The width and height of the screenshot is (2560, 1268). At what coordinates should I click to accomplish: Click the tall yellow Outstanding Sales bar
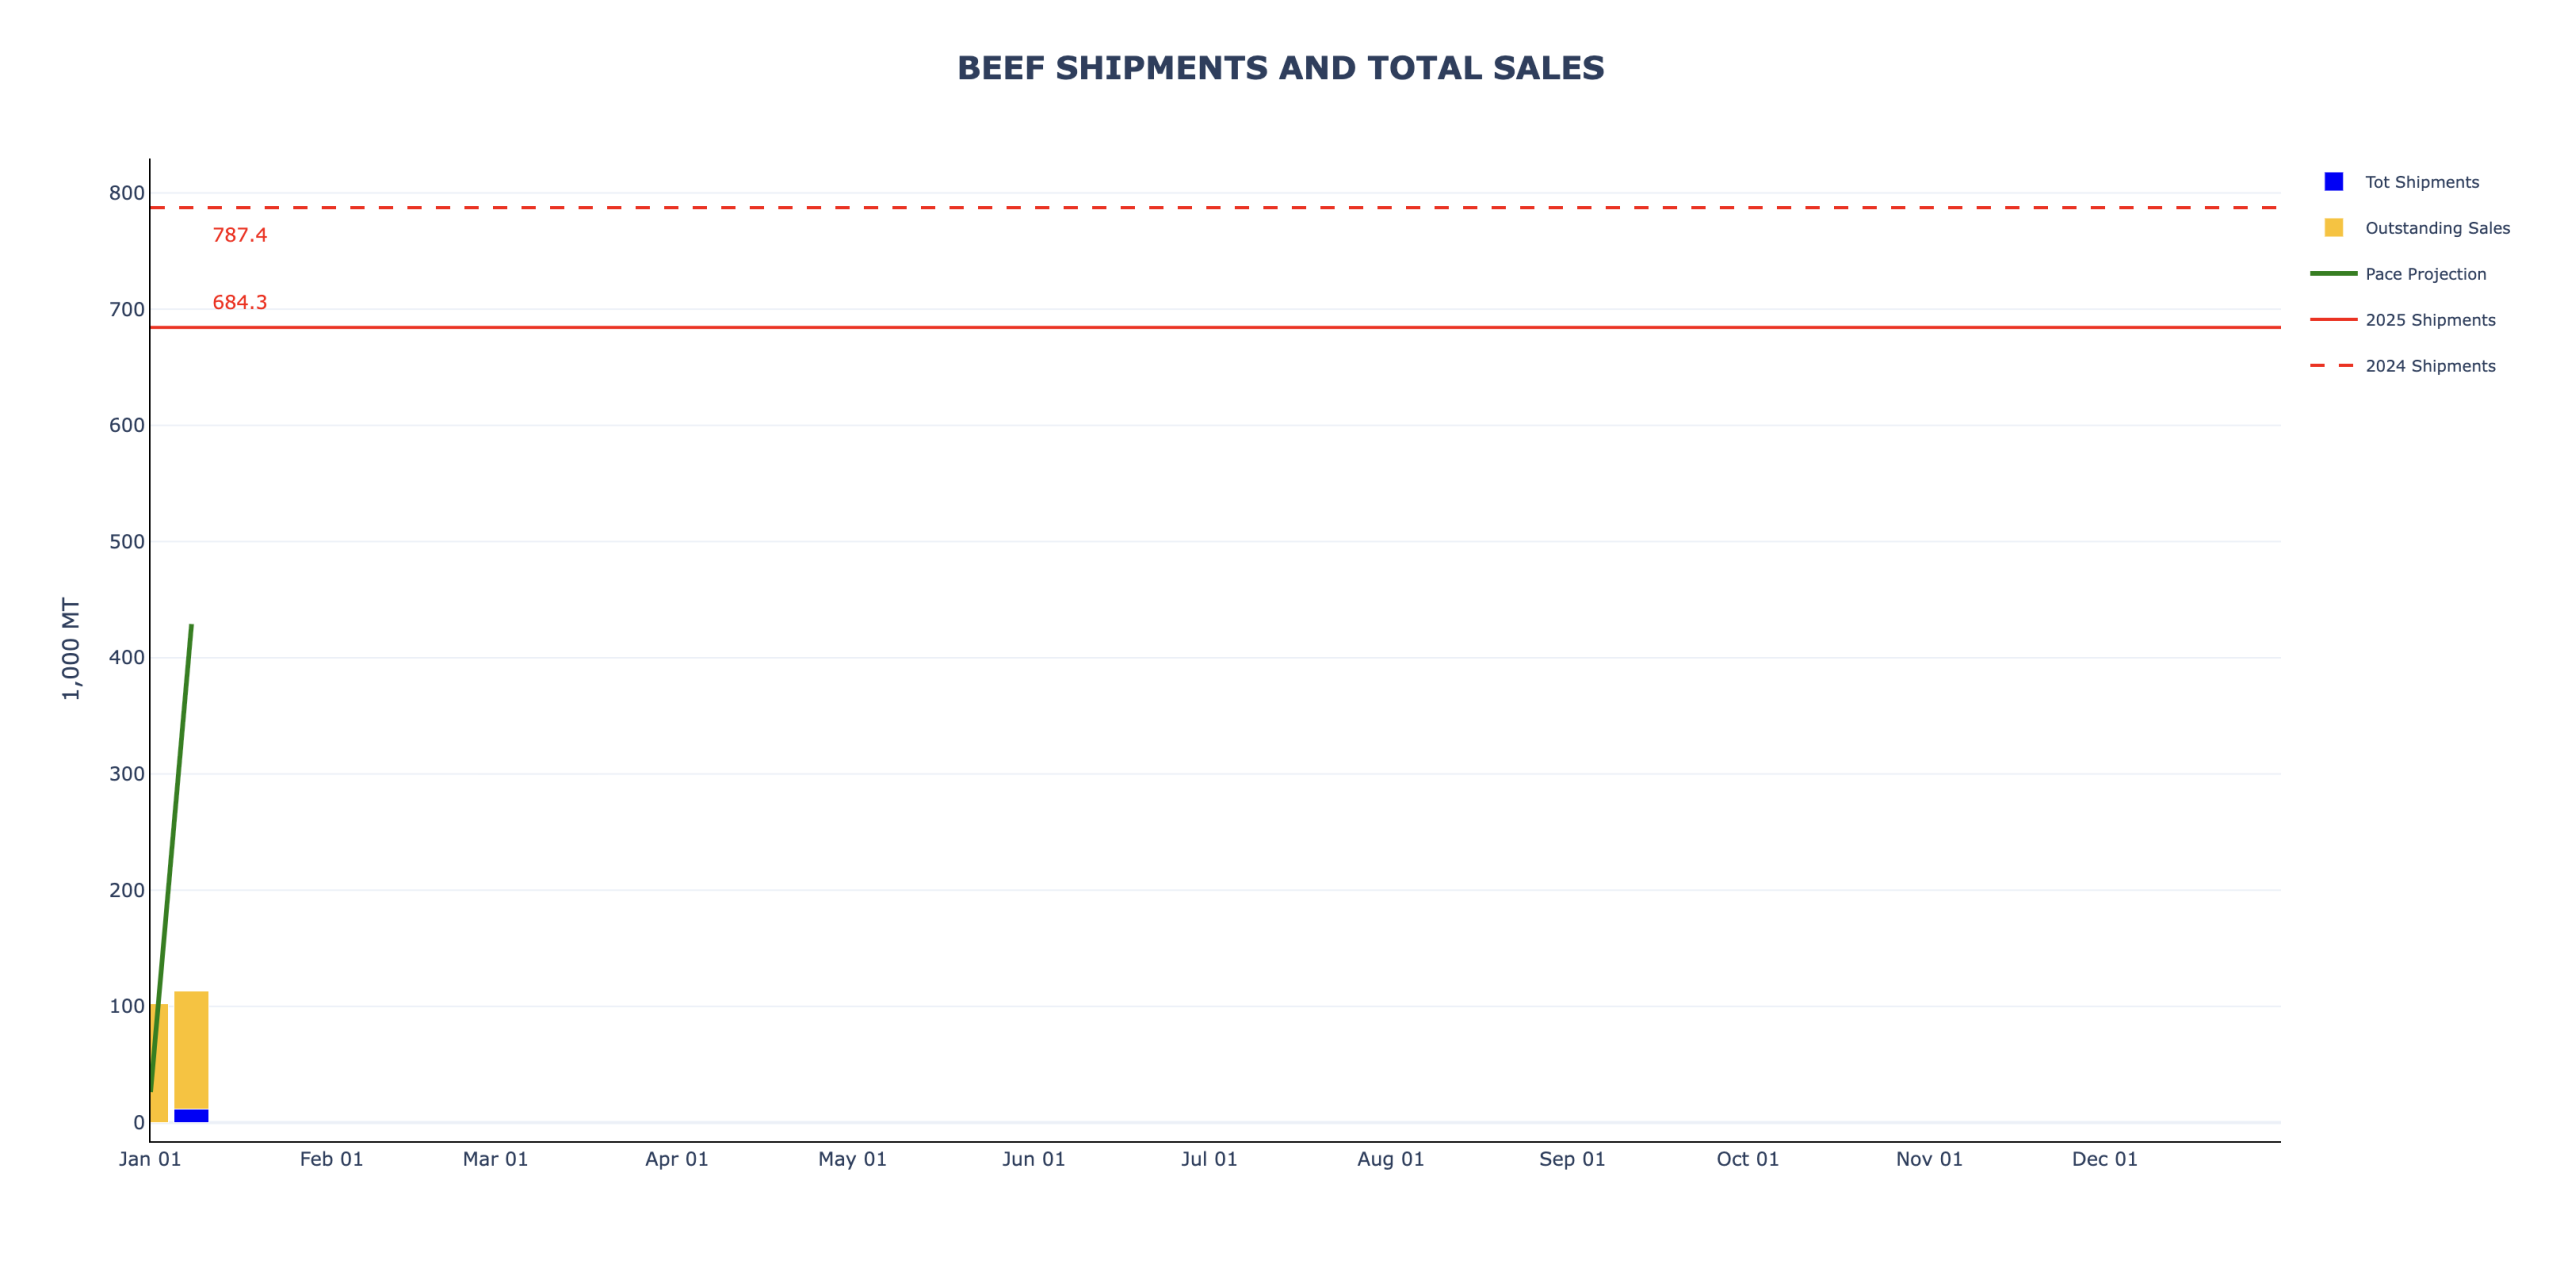point(191,1050)
